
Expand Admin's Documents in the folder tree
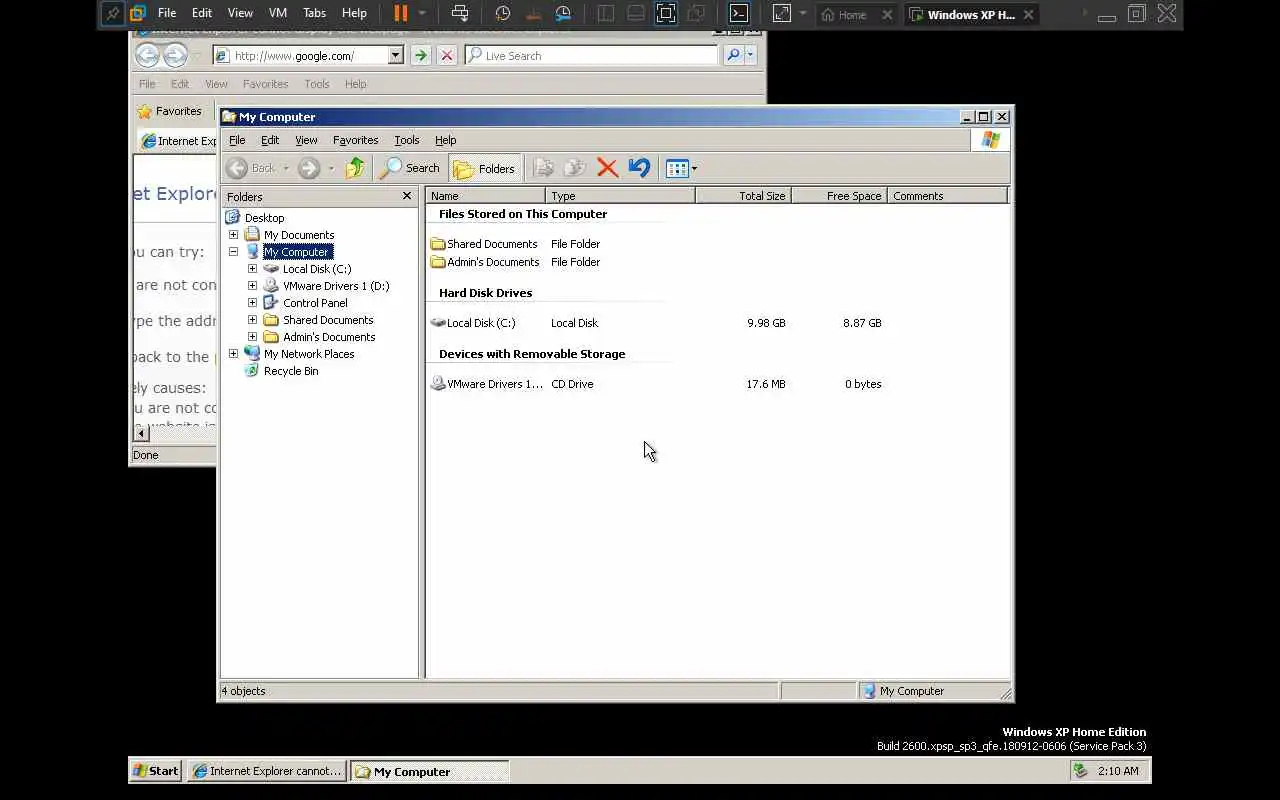pos(252,337)
